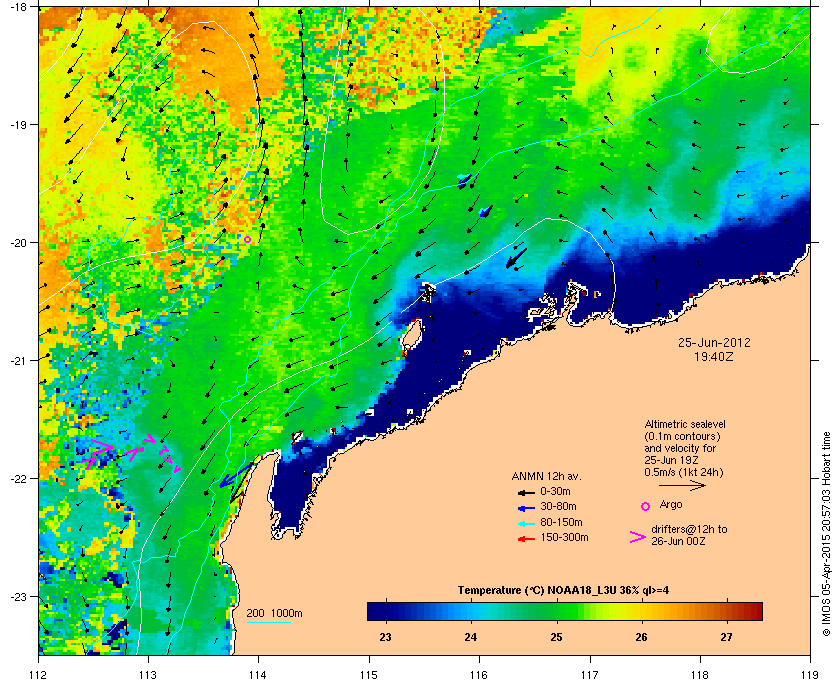Image resolution: width=840 pixels, height=680 pixels.
Task: Click the latitude axis label -18
Action: coord(17,7)
